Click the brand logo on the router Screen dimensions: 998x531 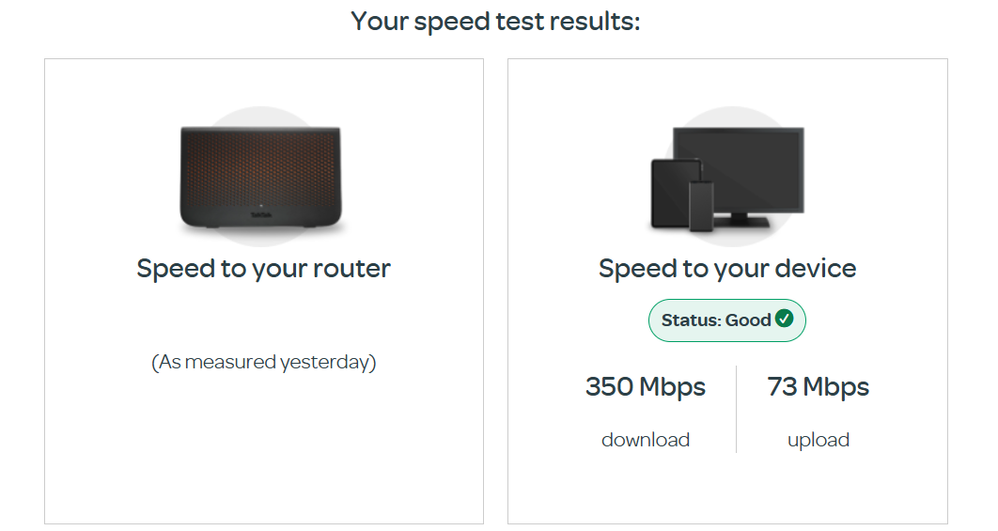tap(263, 215)
